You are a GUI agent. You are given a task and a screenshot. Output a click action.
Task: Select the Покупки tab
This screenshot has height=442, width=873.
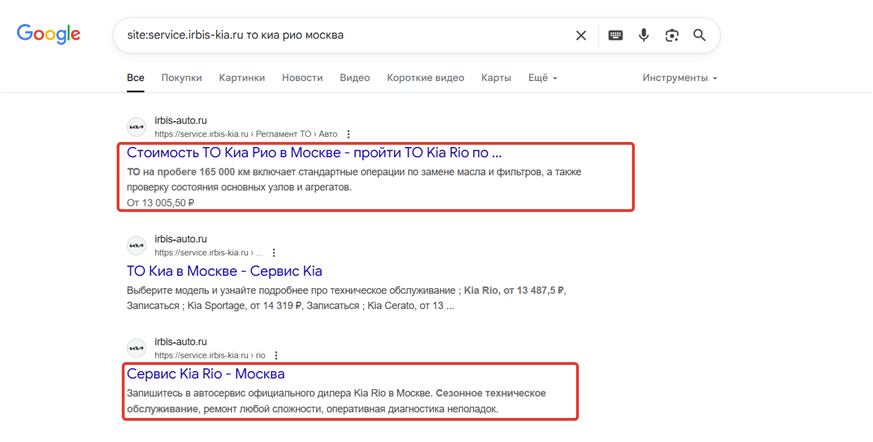coord(181,77)
